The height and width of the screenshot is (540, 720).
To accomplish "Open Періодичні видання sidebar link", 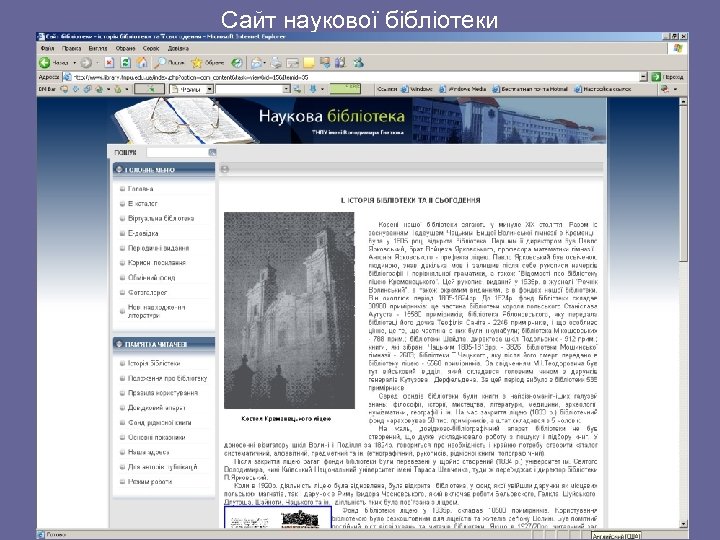I will (x=158, y=248).
